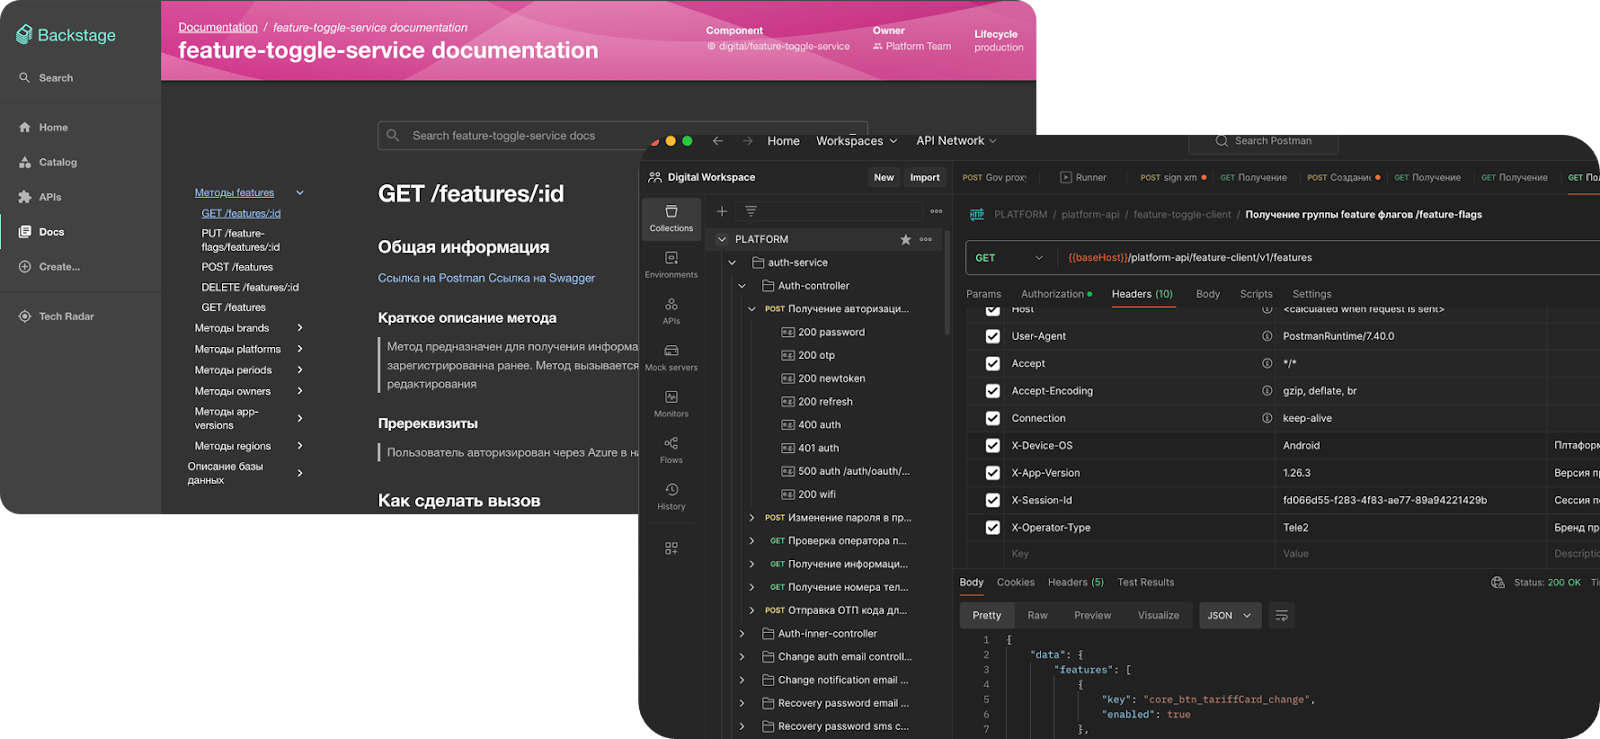This screenshot has width=1600, height=739.
Task: Click the New button in Postman
Action: pos(884,177)
